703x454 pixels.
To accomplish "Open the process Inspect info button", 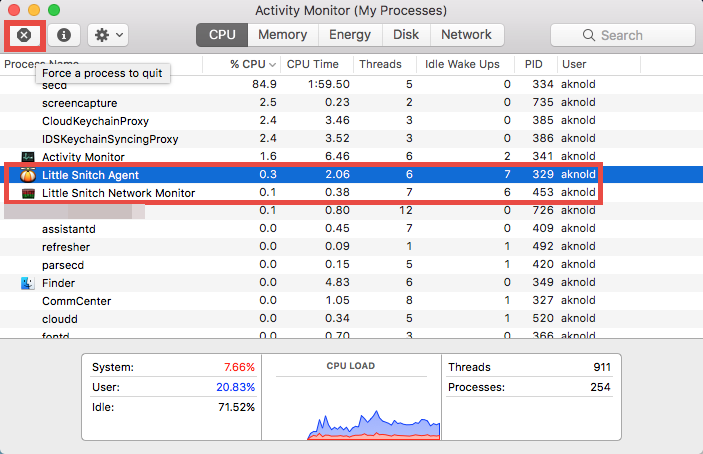I will coord(64,35).
